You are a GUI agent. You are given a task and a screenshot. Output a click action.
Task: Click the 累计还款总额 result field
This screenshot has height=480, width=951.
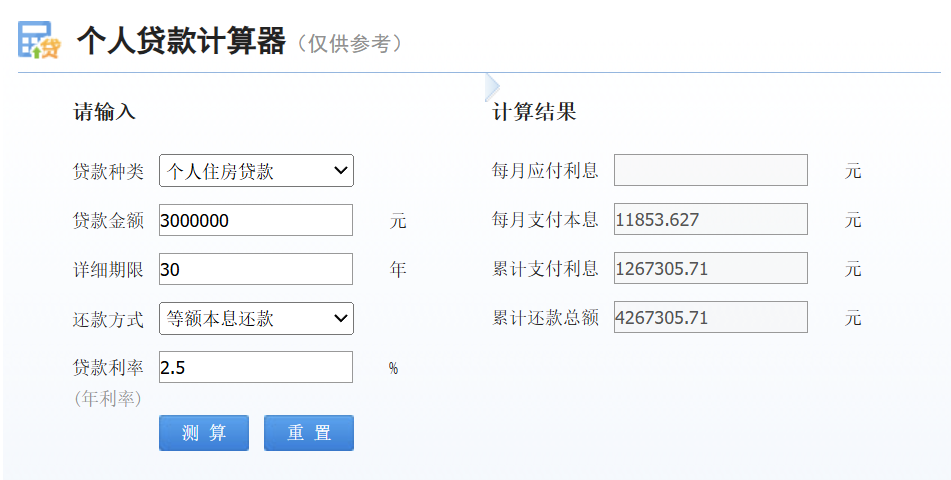click(x=710, y=317)
